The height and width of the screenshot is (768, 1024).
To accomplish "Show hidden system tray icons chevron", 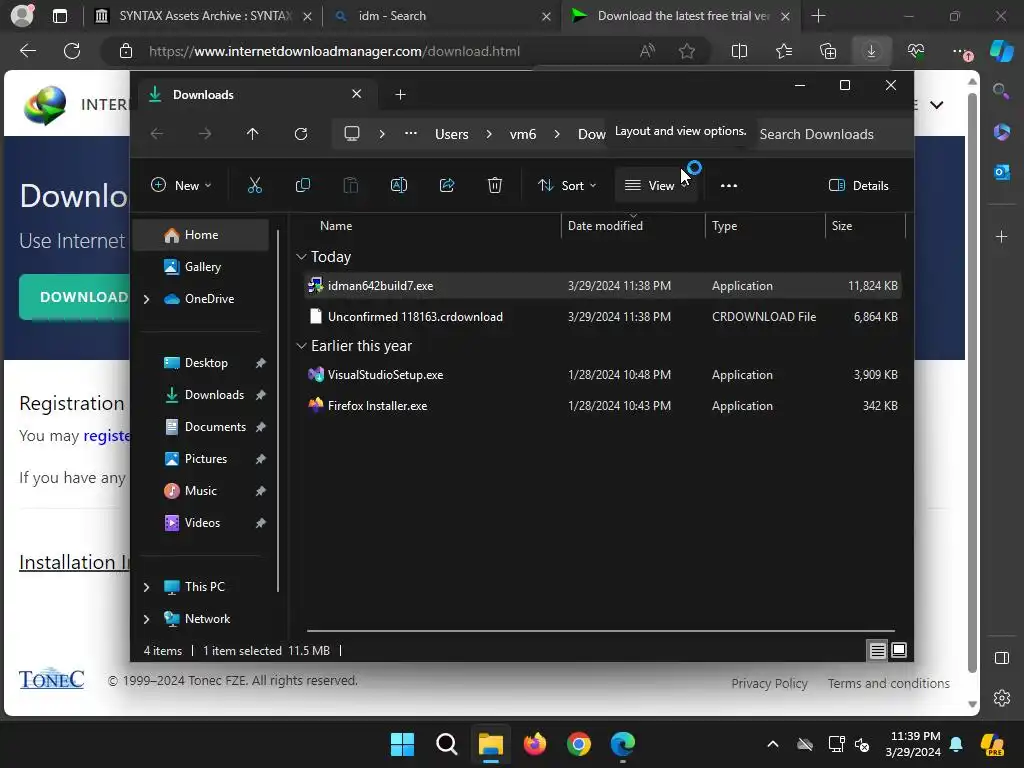I will pyautogui.click(x=773, y=744).
